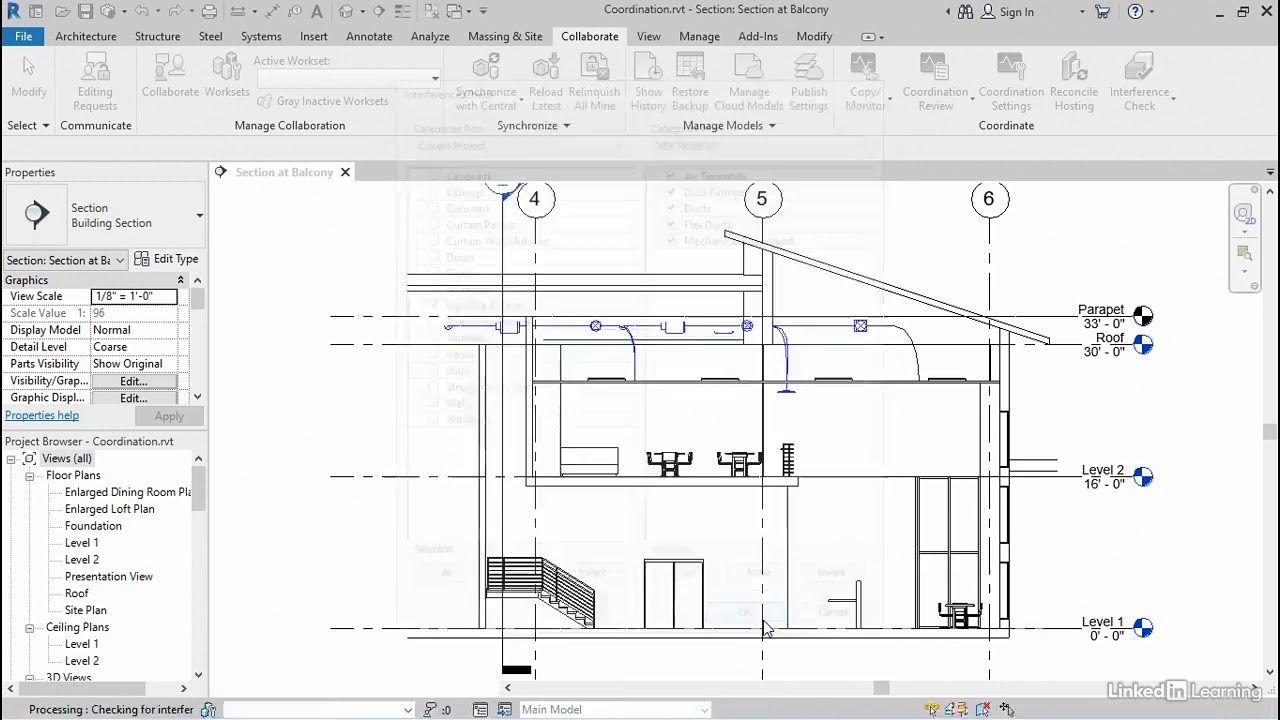Collapse the Floor Plans tree node

pos(30,476)
